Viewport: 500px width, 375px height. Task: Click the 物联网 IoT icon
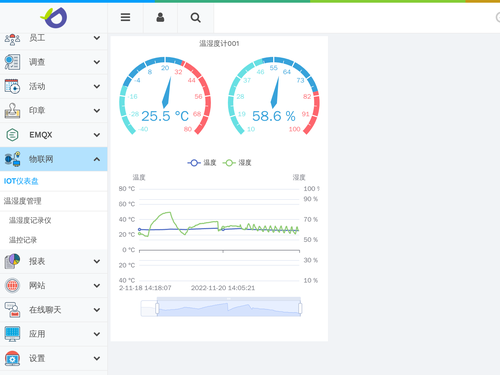12,159
